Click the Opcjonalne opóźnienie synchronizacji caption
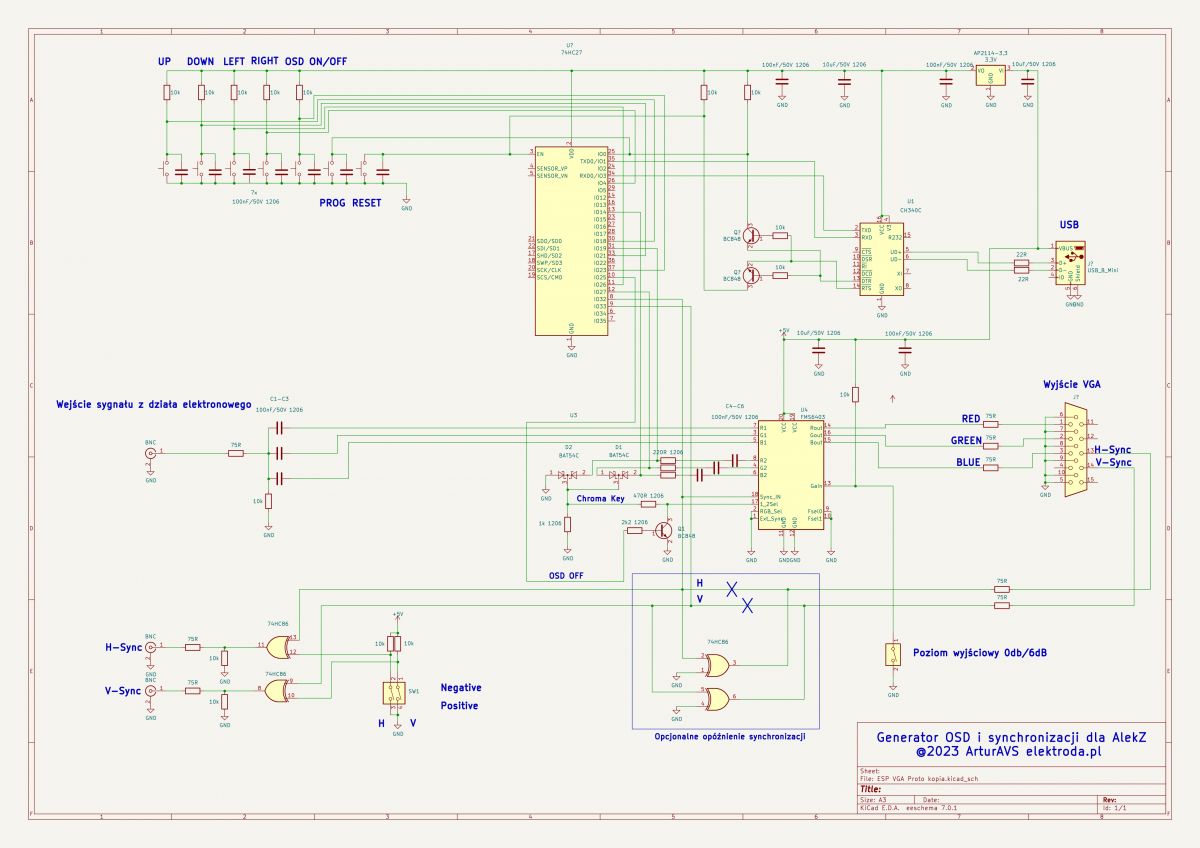The image size is (1200, 848). [x=729, y=738]
